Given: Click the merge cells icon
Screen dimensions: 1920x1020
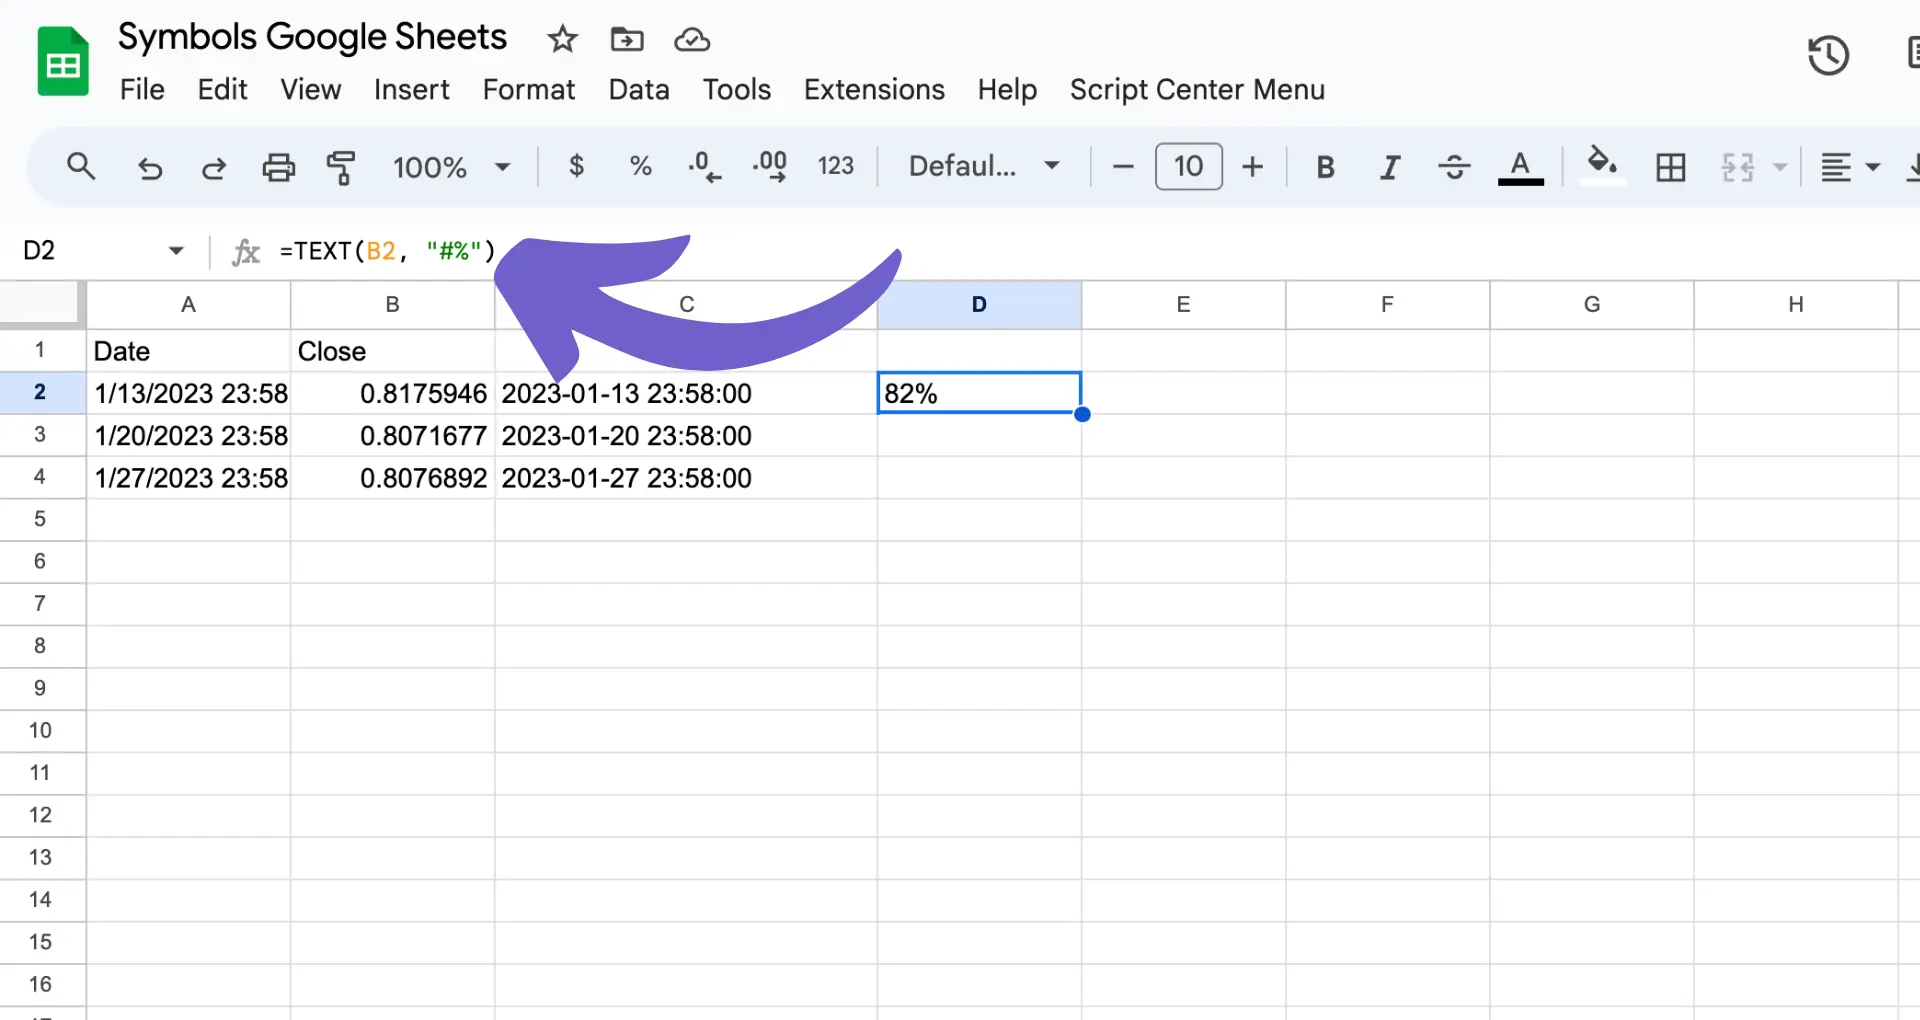Looking at the screenshot, I should [1738, 167].
